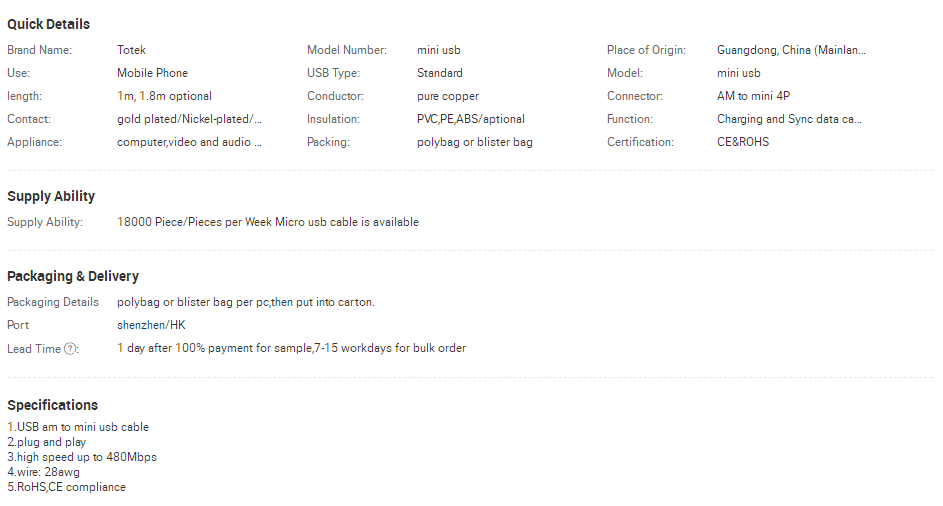
Task: Click the truncated Function value Charging and Sync
Action: point(789,119)
